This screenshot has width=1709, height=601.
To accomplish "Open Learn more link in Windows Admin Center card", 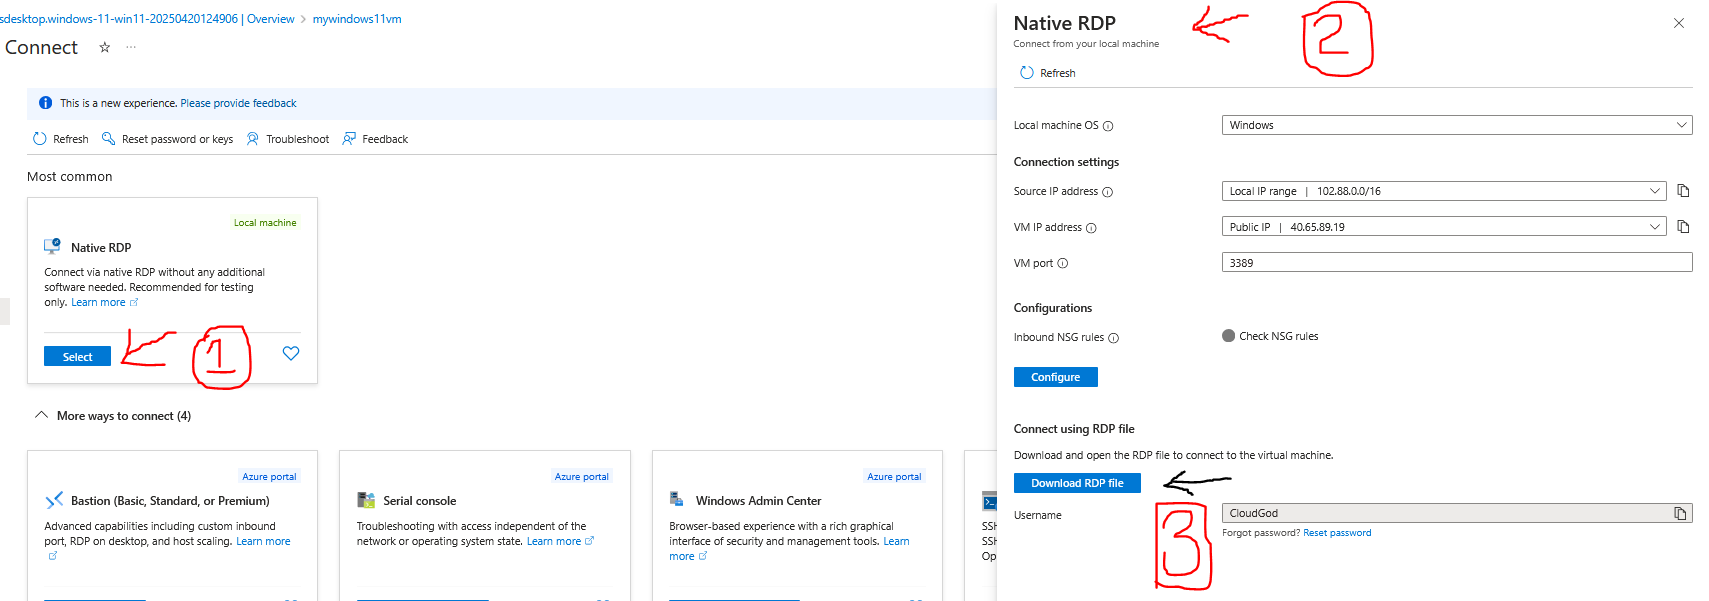I will coord(896,541).
